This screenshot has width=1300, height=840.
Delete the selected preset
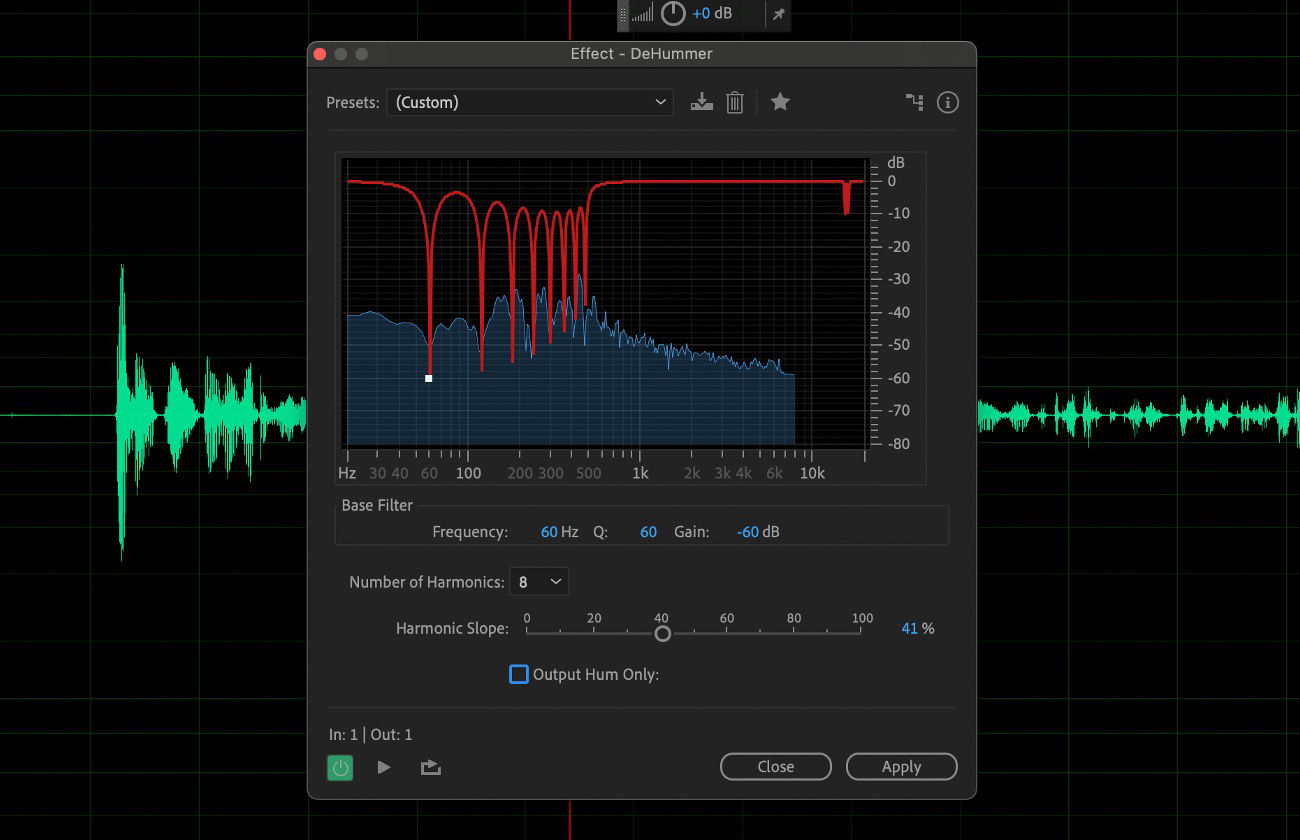tap(735, 102)
